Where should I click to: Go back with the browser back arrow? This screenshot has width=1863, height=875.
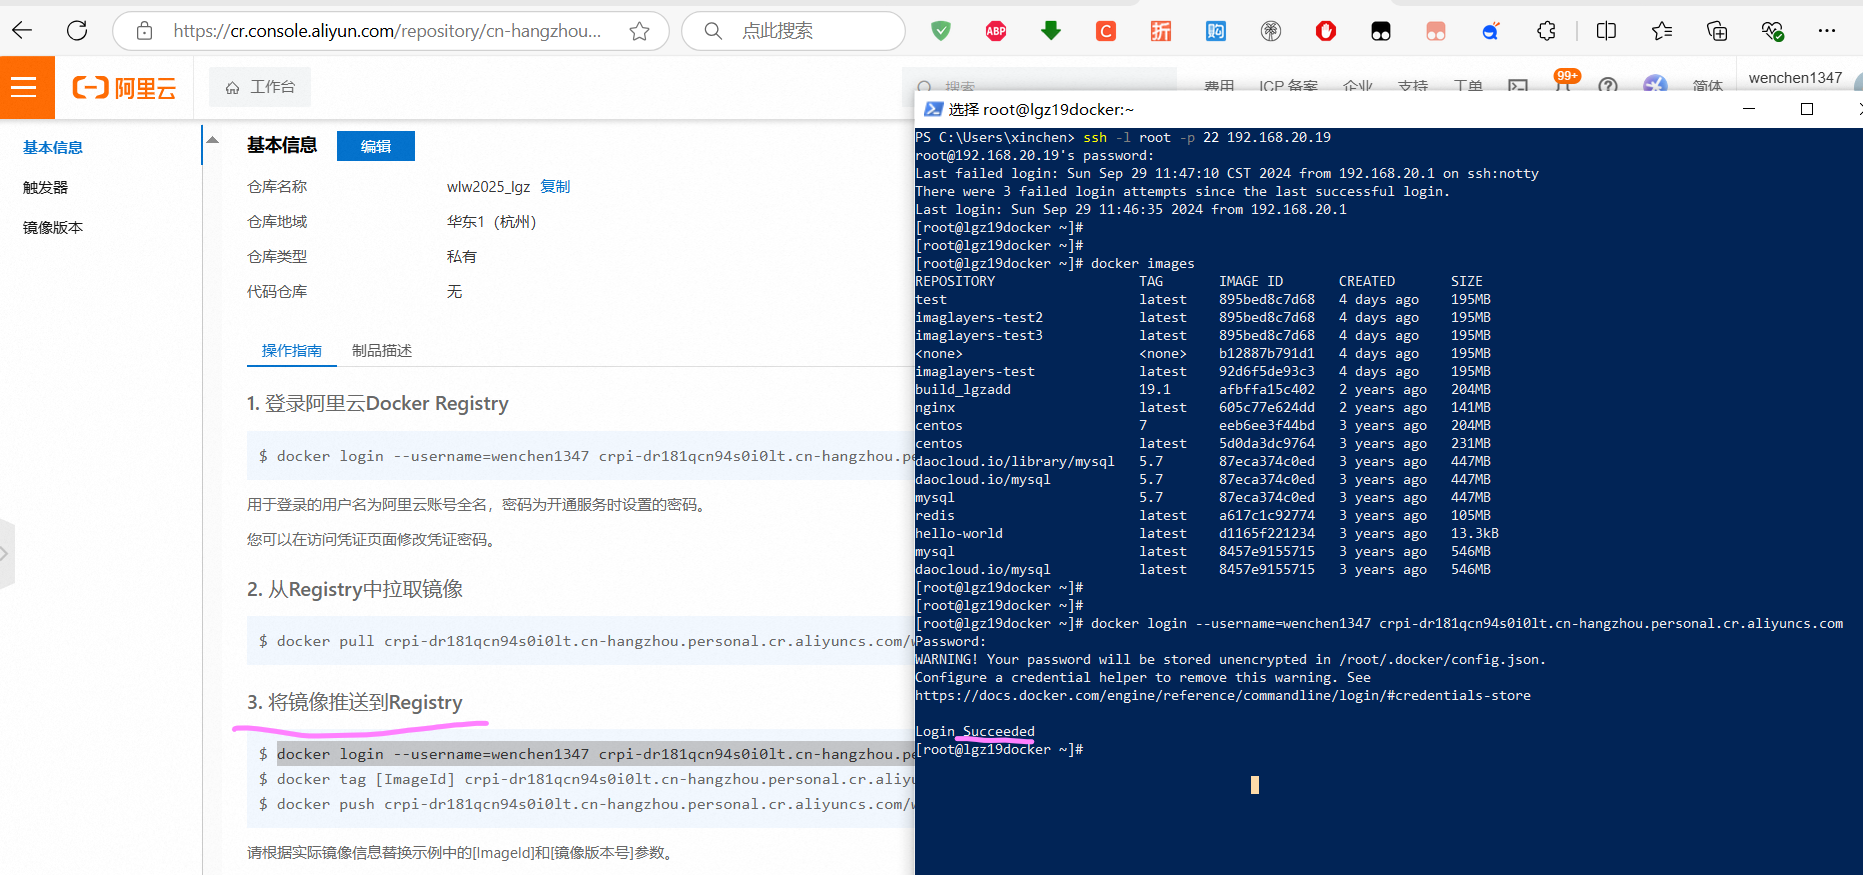pyautogui.click(x=23, y=31)
